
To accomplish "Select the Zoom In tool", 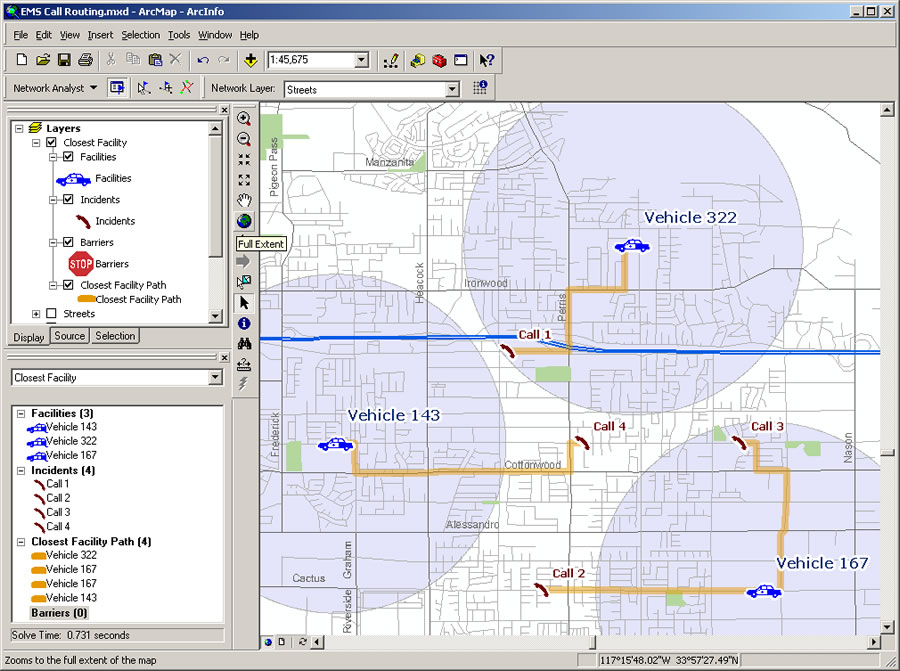I will click(244, 118).
